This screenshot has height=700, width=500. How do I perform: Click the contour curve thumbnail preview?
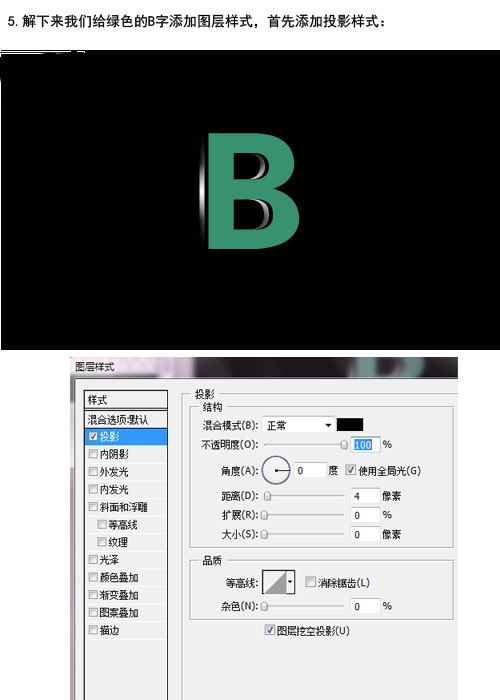pyautogui.click(x=275, y=582)
